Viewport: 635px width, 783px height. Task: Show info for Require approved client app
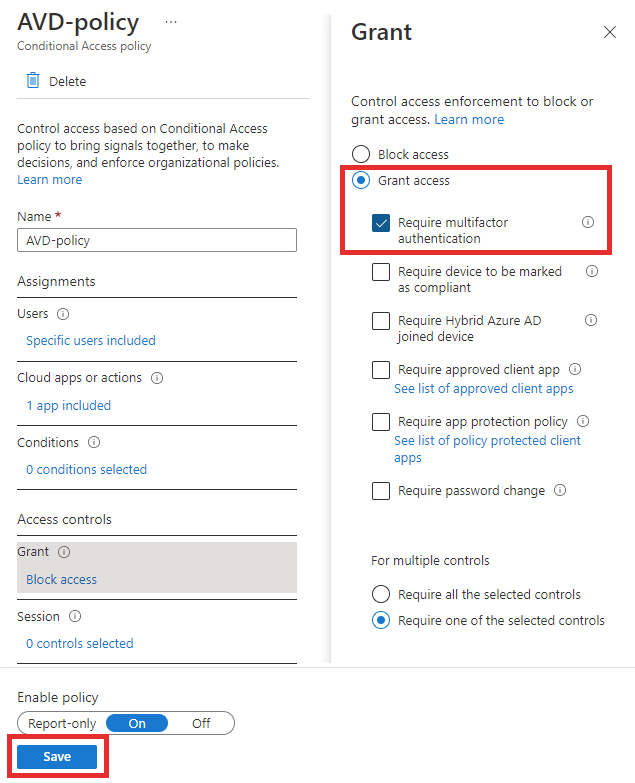tap(575, 369)
